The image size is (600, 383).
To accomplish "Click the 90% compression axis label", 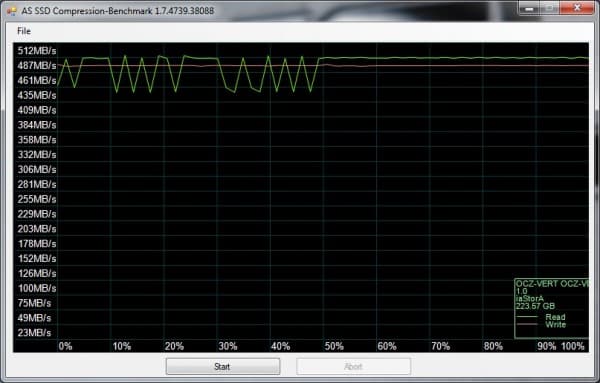I will click(x=547, y=346).
